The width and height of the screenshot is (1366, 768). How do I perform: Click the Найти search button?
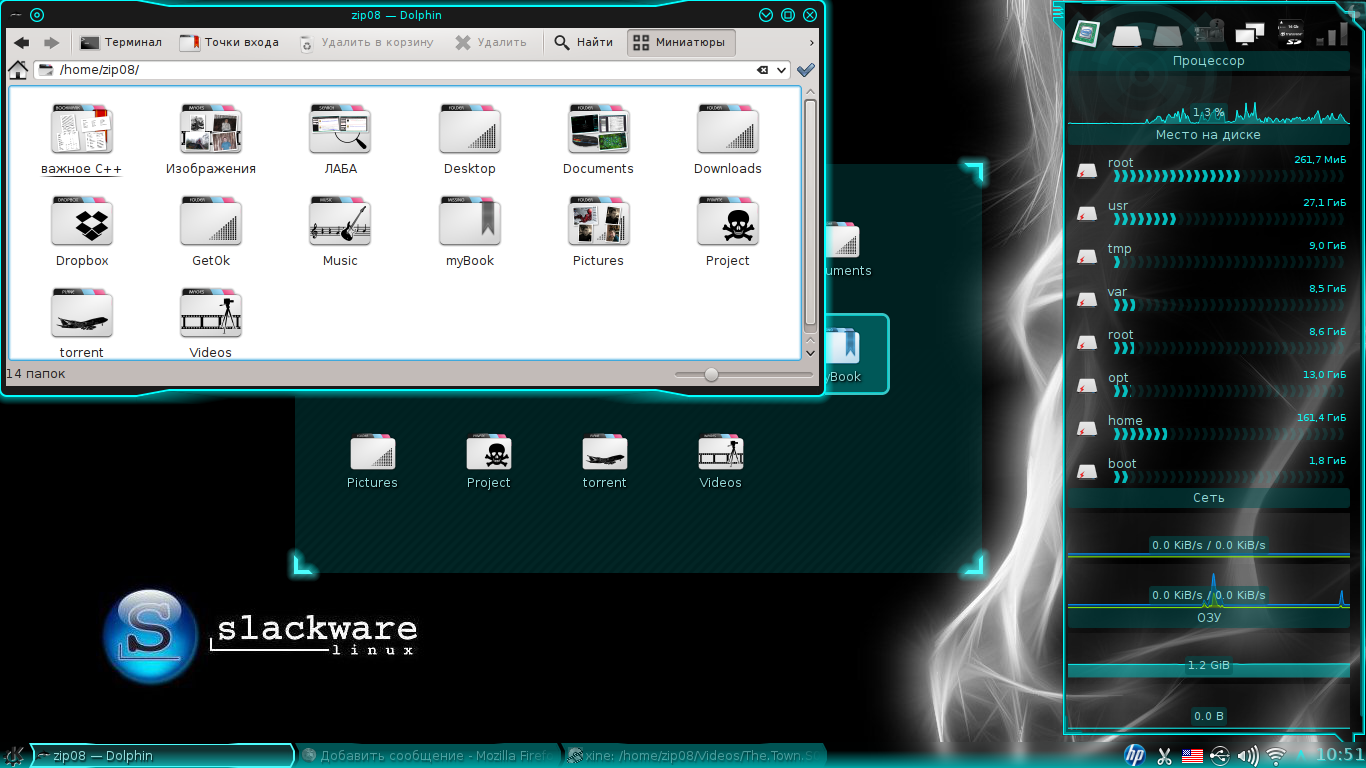[584, 43]
